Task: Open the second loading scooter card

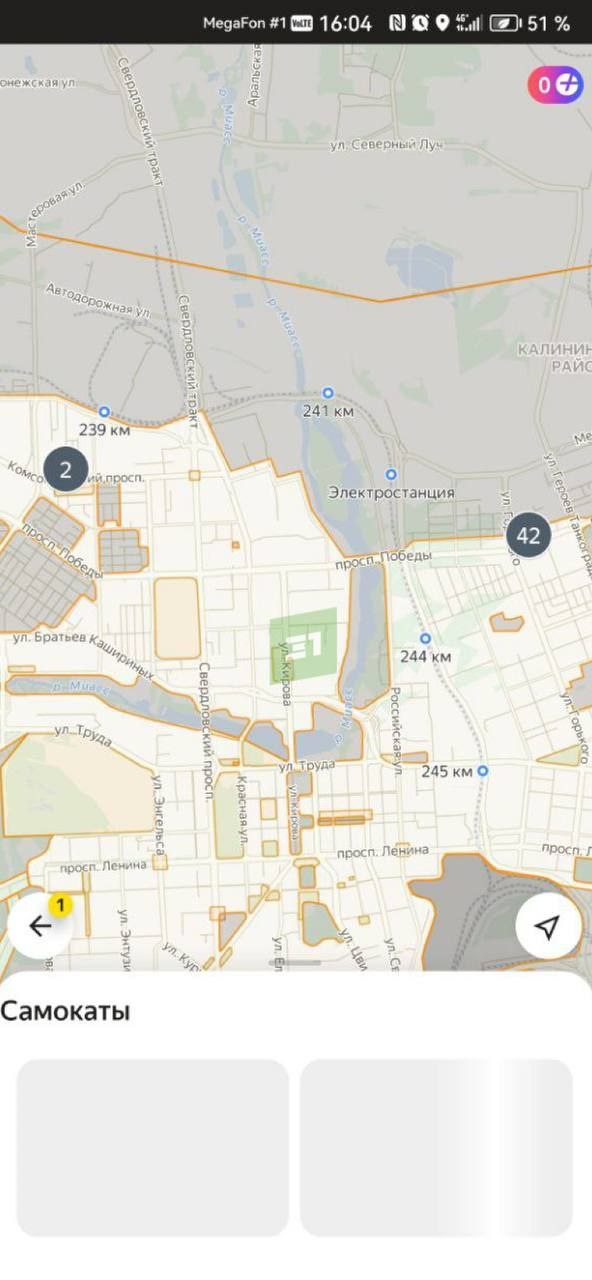Action: (436, 1148)
